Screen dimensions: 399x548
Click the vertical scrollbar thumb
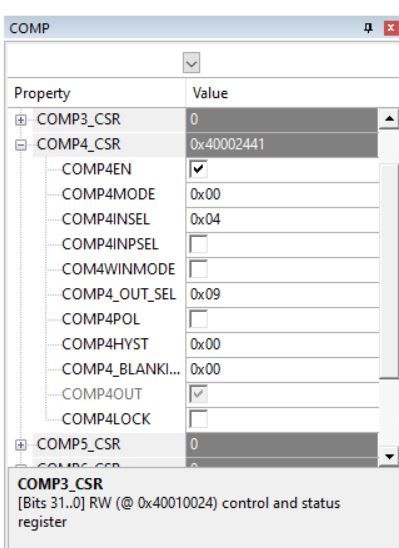pos(389,272)
